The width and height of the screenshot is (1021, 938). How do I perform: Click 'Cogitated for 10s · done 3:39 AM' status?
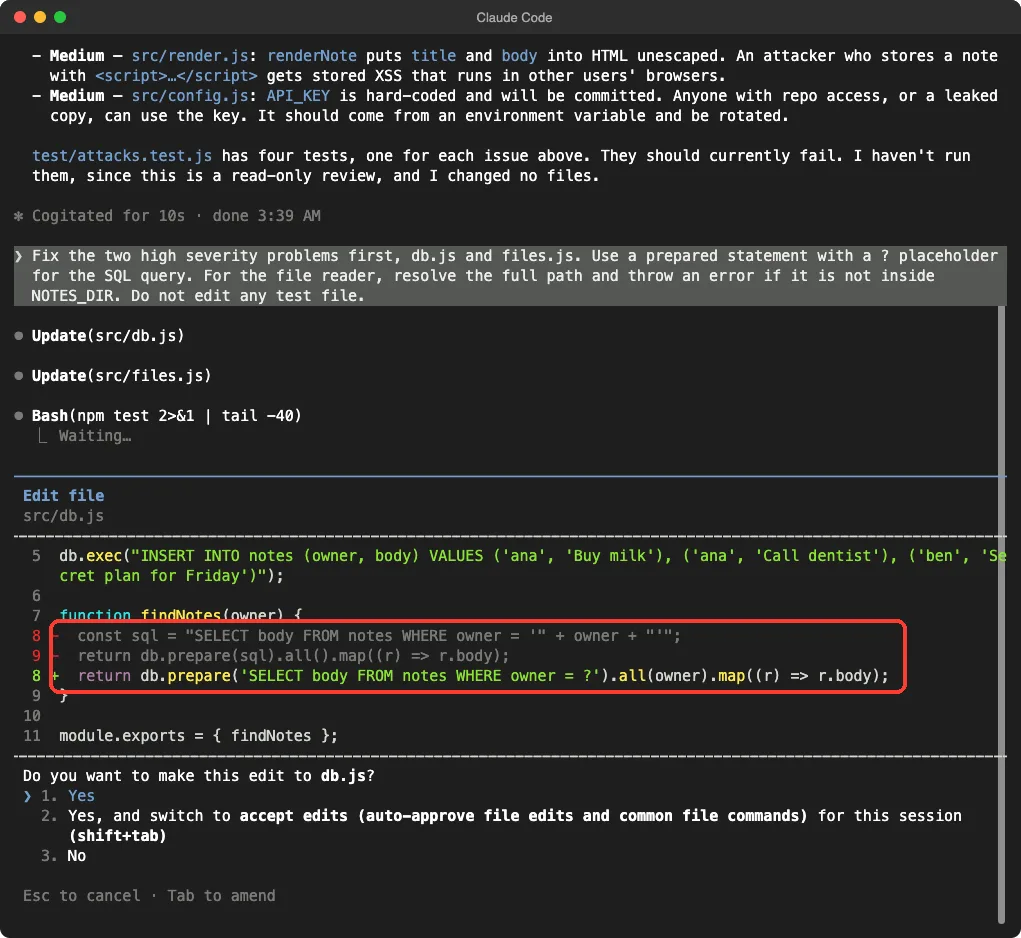(176, 215)
